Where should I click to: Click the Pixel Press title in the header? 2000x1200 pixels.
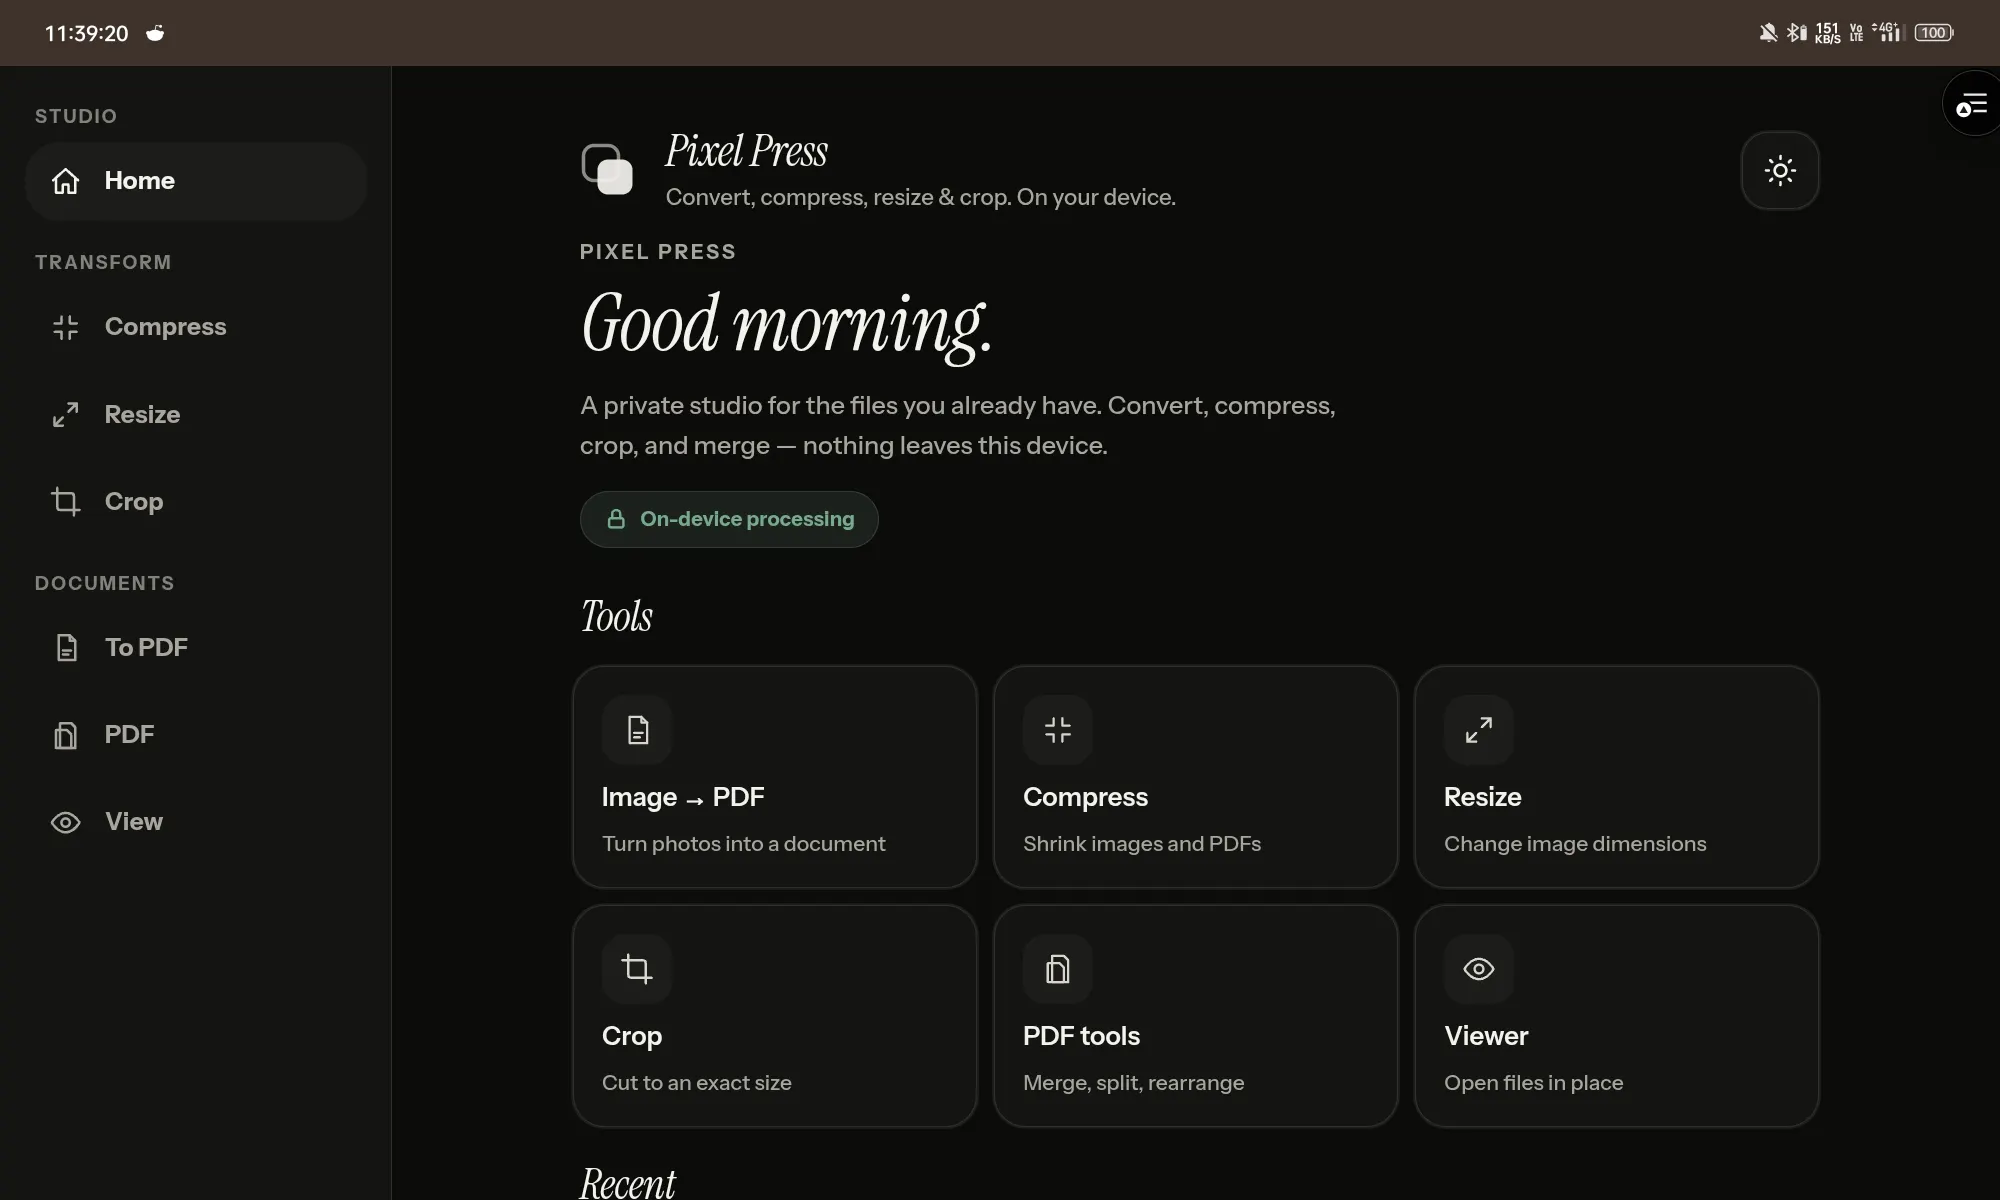747,151
